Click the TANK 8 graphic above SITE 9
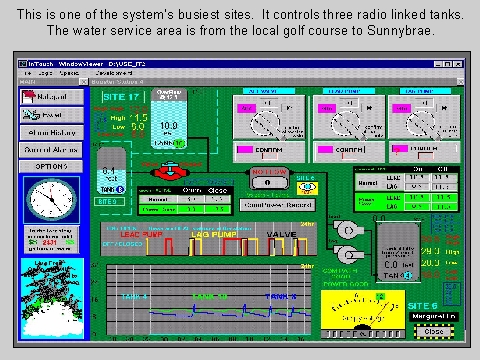 point(111,171)
